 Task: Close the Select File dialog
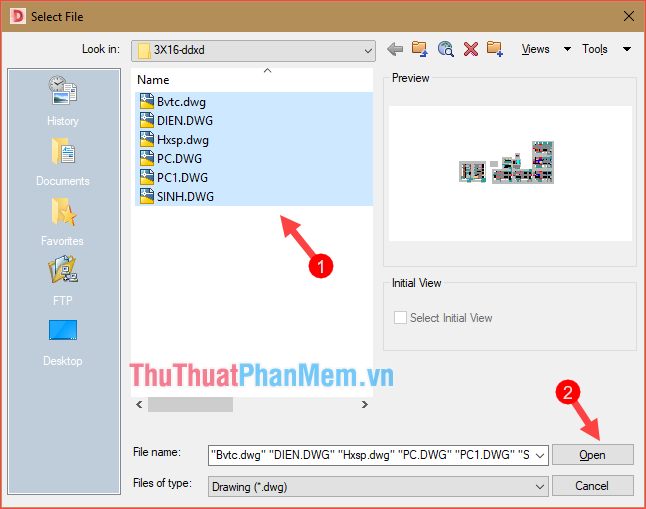629,16
